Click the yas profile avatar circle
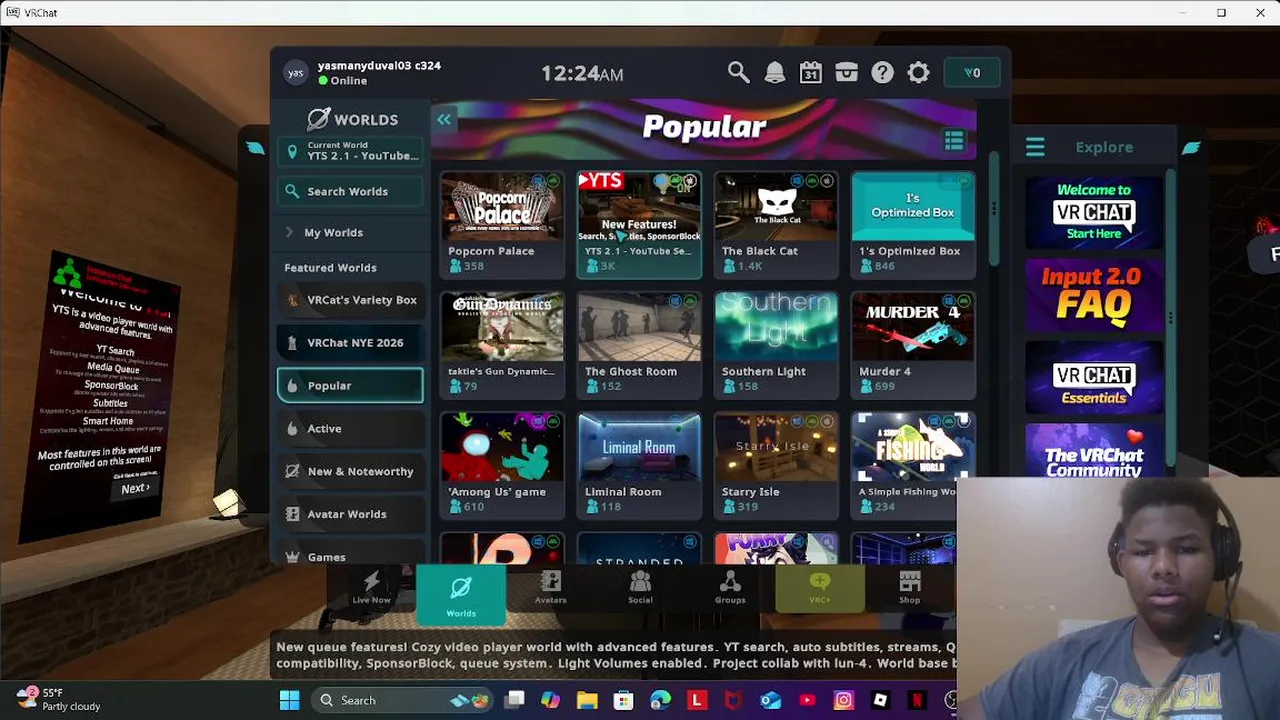The height and width of the screenshot is (720, 1280). click(x=295, y=72)
